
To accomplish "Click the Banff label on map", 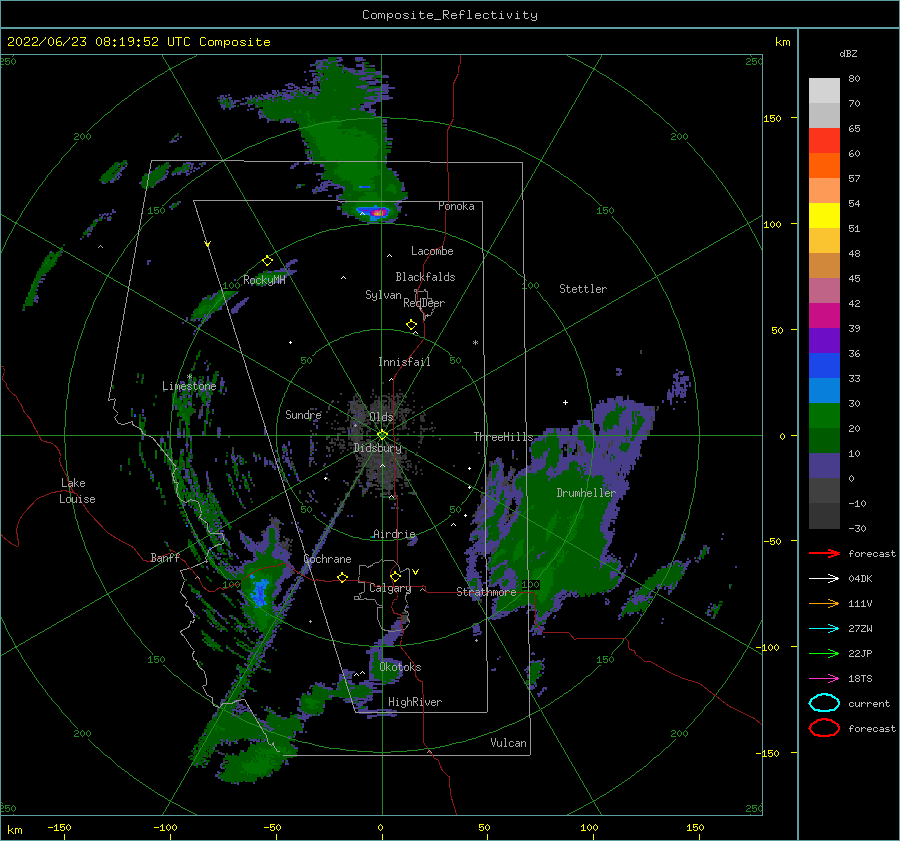I will (x=165, y=557).
